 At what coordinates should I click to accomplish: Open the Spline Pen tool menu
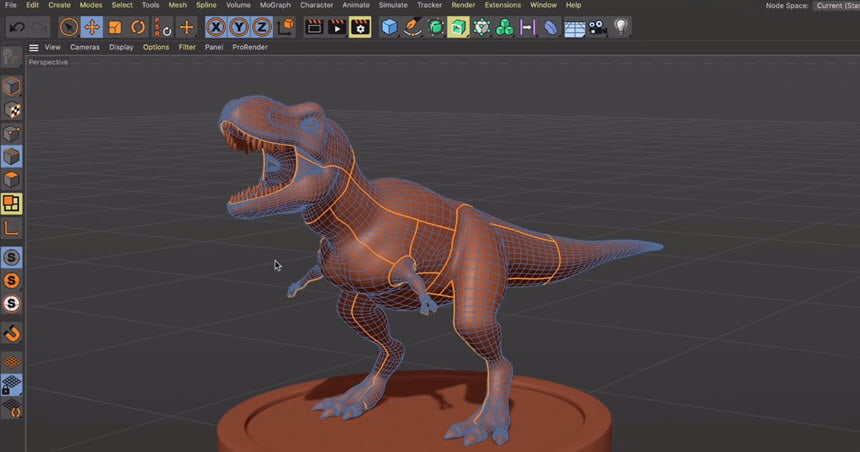pos(412,27)
